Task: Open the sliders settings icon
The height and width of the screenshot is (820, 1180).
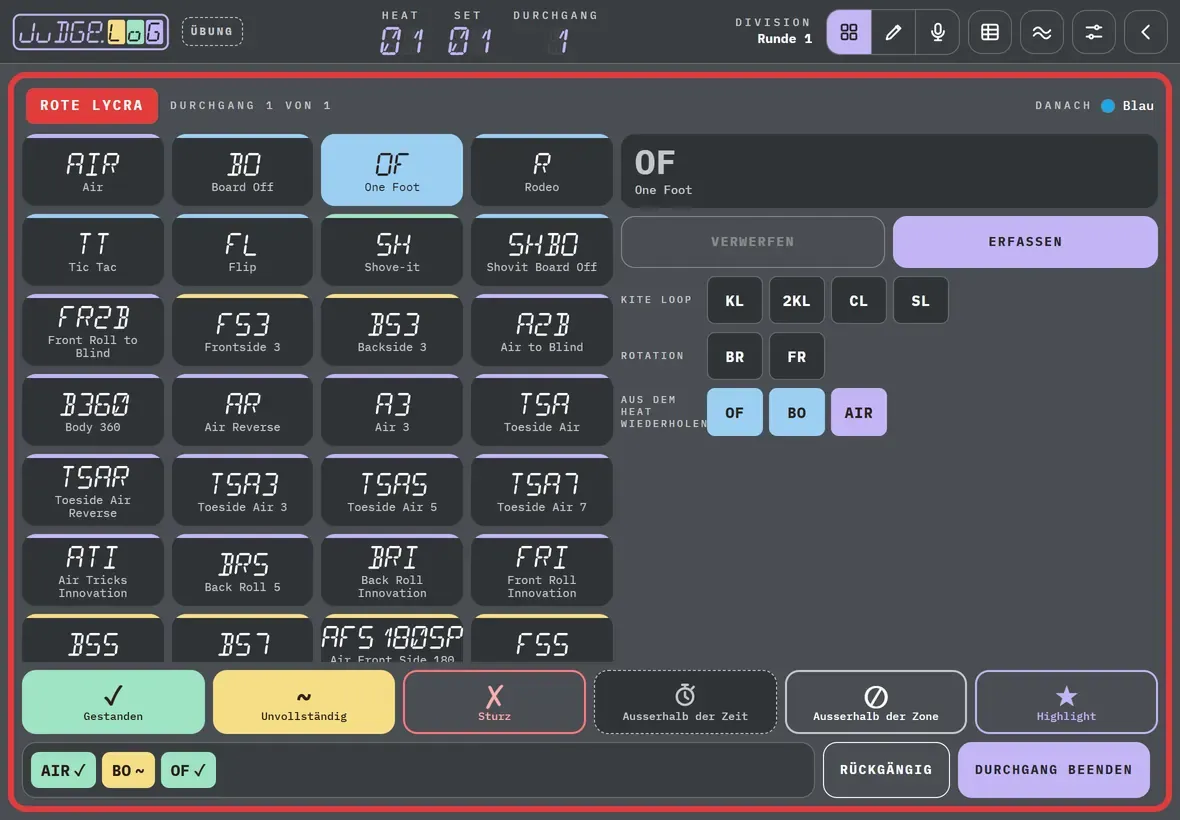Action: coord(1093,32)
